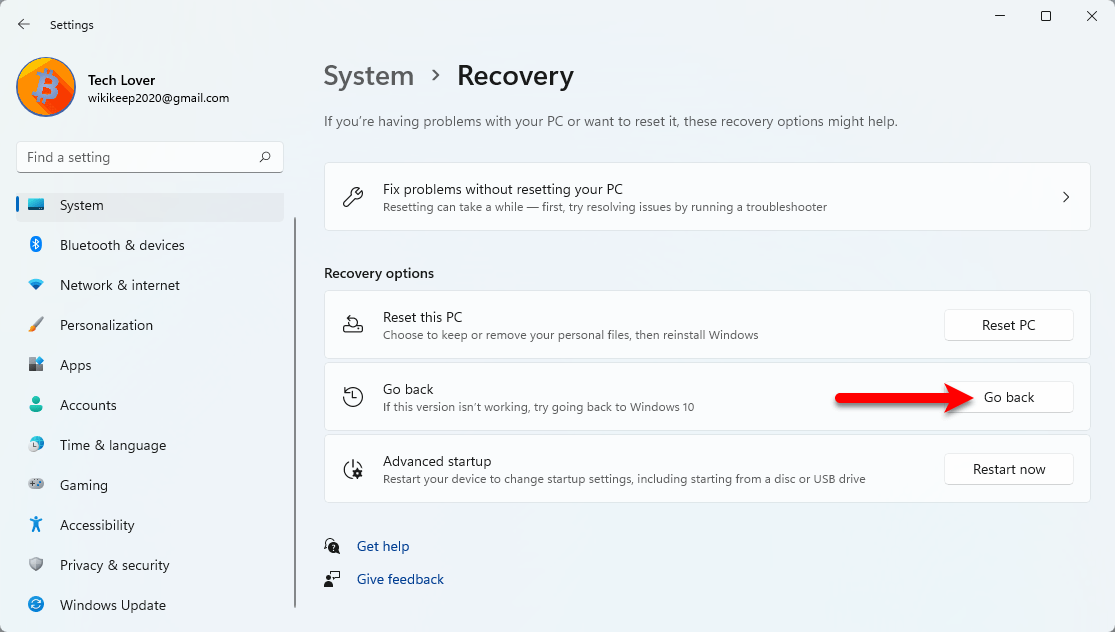Click the Bluetooth icon in sidebar
Screen dimensions: 1115x632
pyautogui.click(x=36, y=245)
